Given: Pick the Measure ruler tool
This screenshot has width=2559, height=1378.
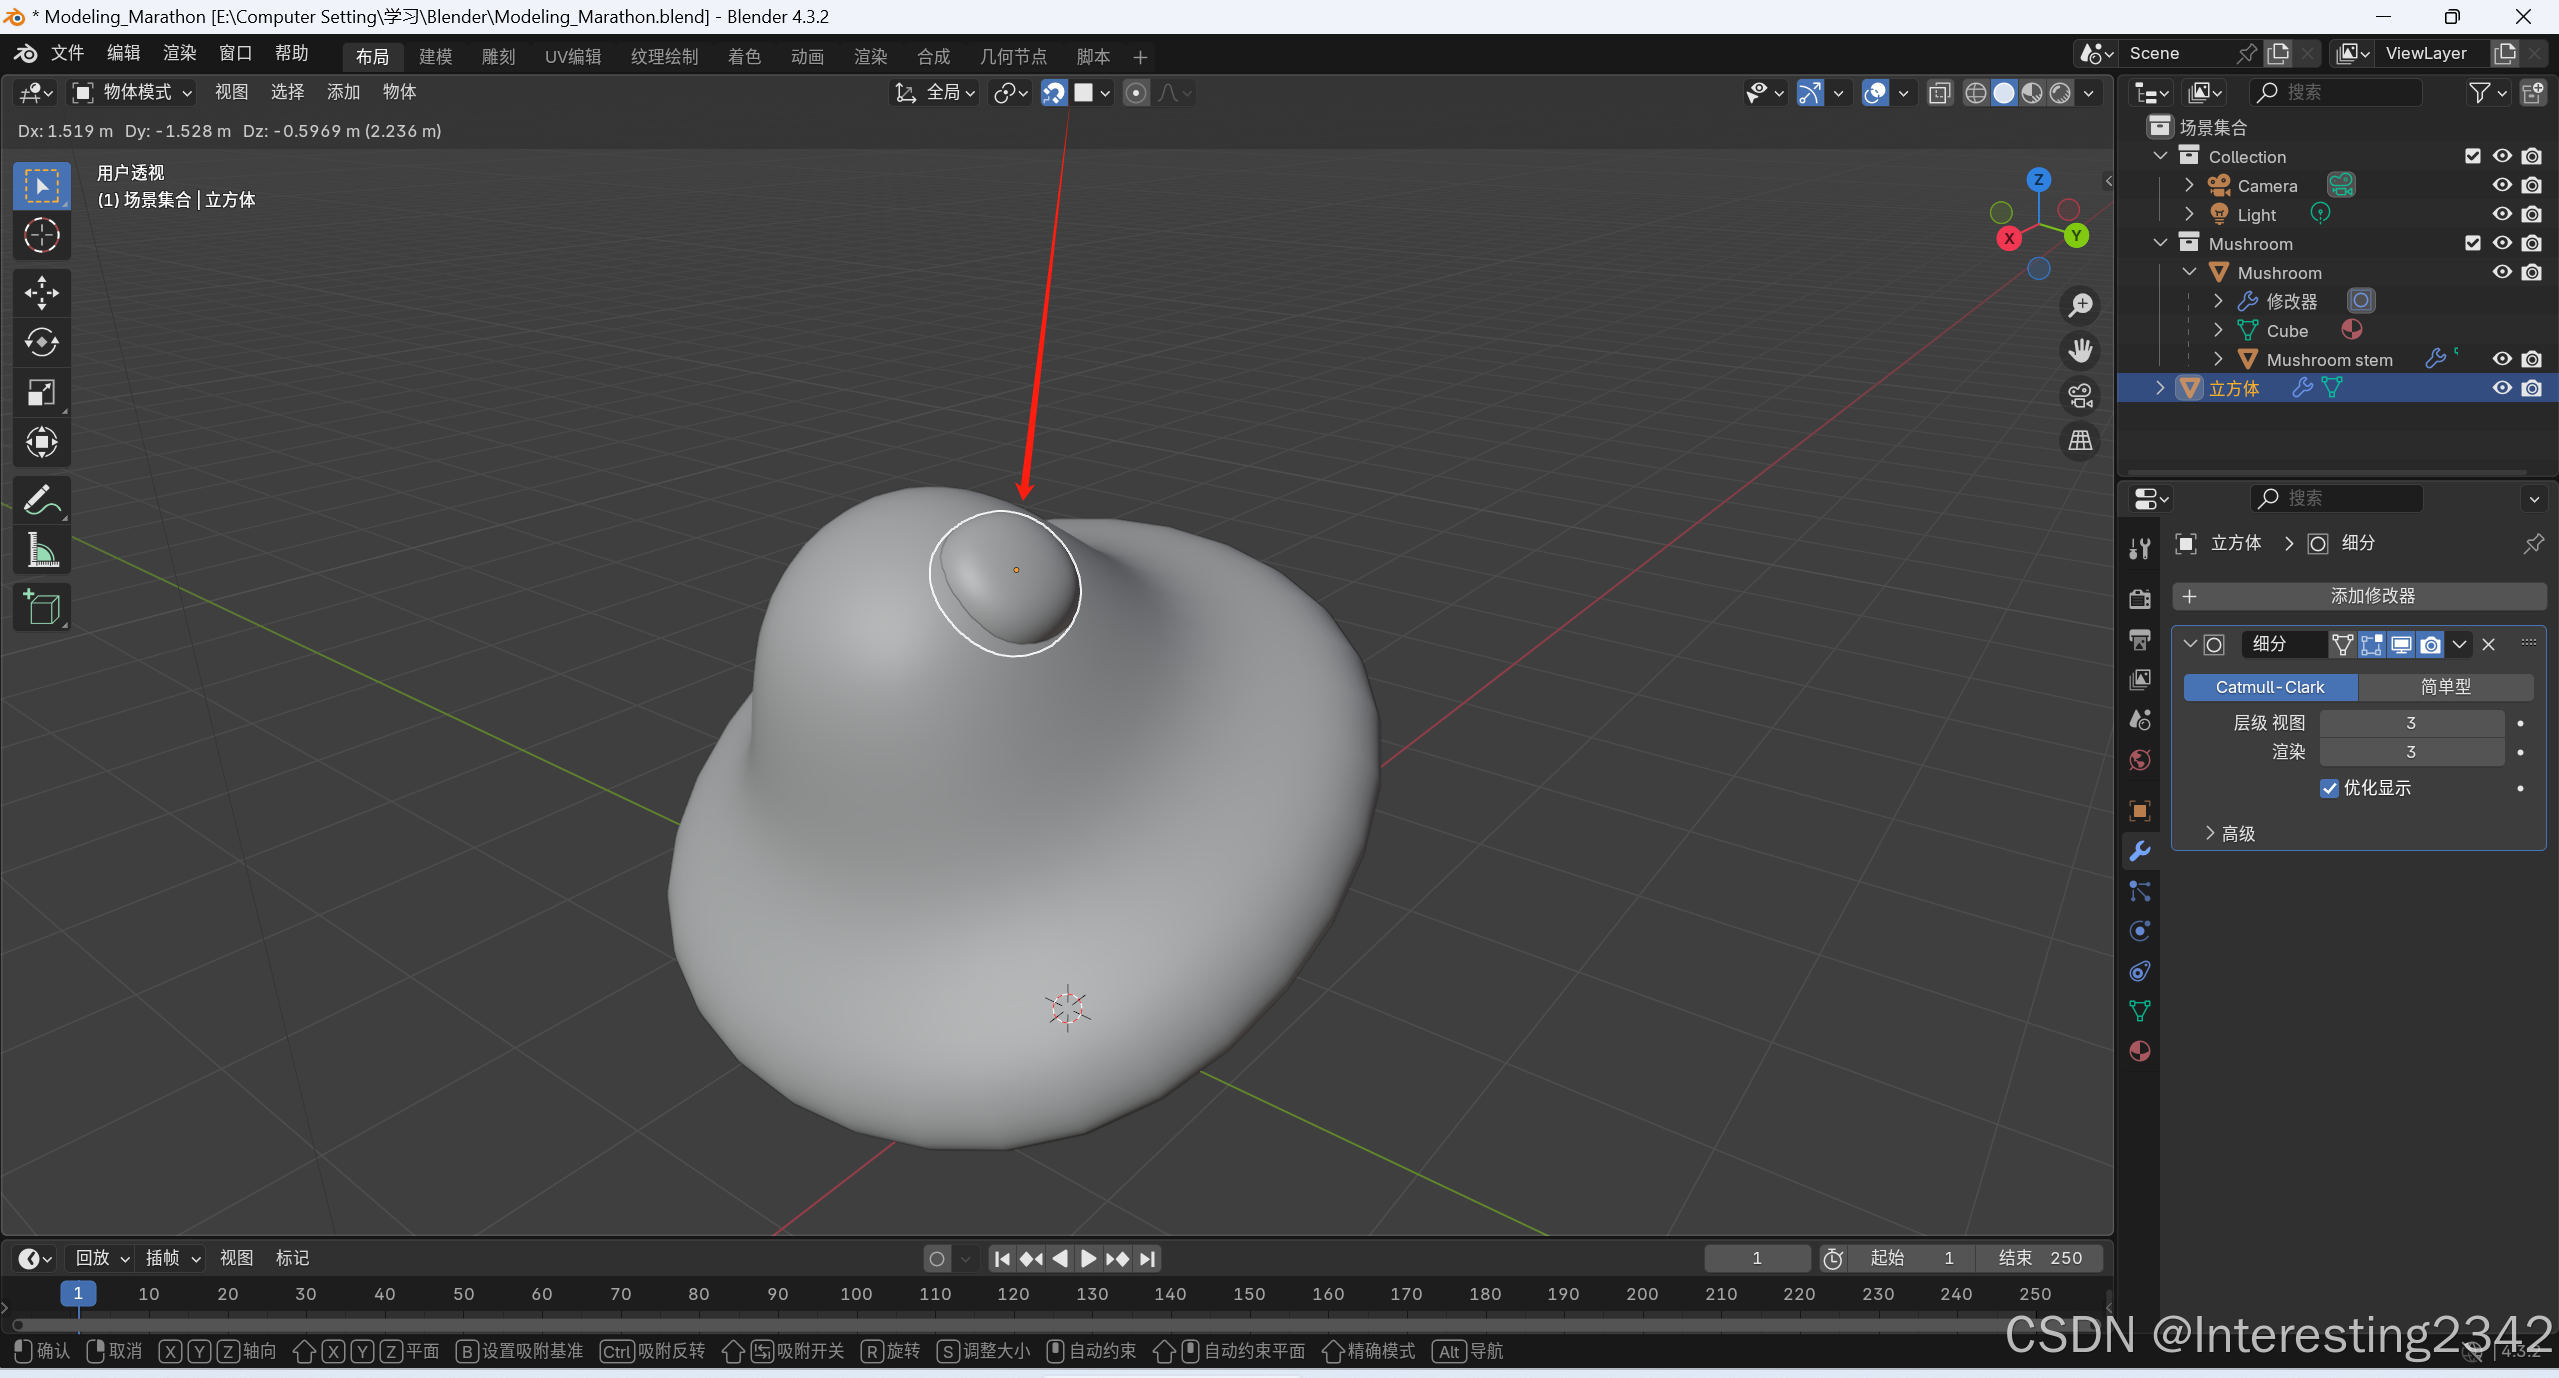Looking at the screenshot, I should (41, 549).
